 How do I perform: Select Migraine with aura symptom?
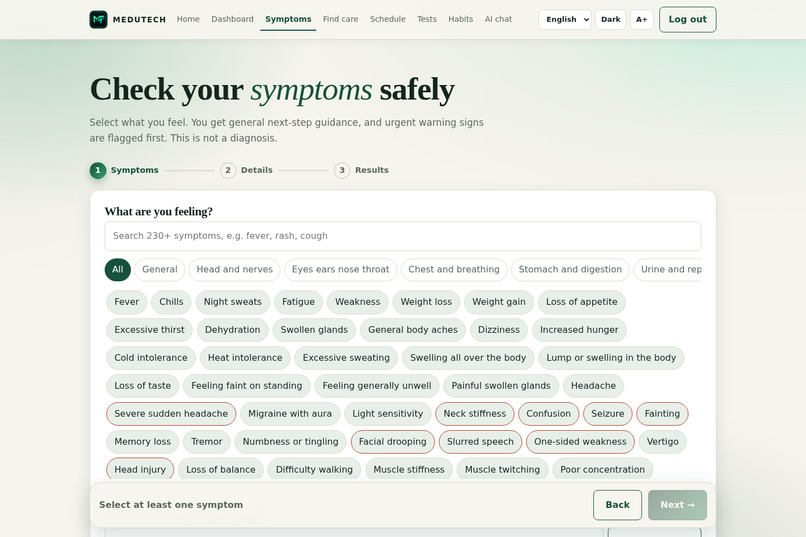[290, 414]
